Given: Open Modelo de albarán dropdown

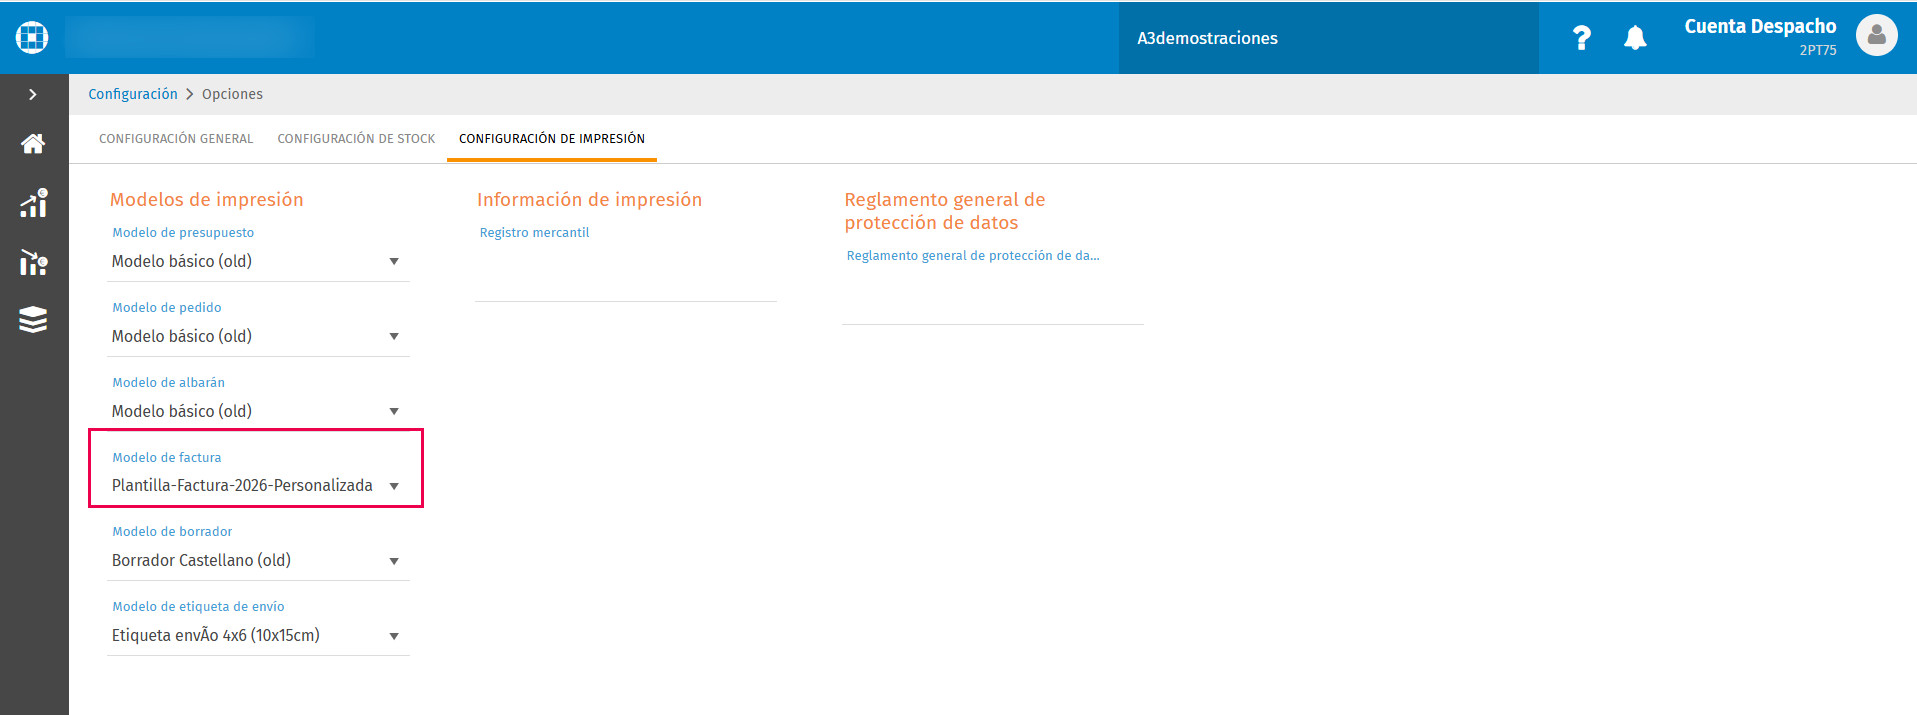Looking at the screenshot, I should 258,411.
